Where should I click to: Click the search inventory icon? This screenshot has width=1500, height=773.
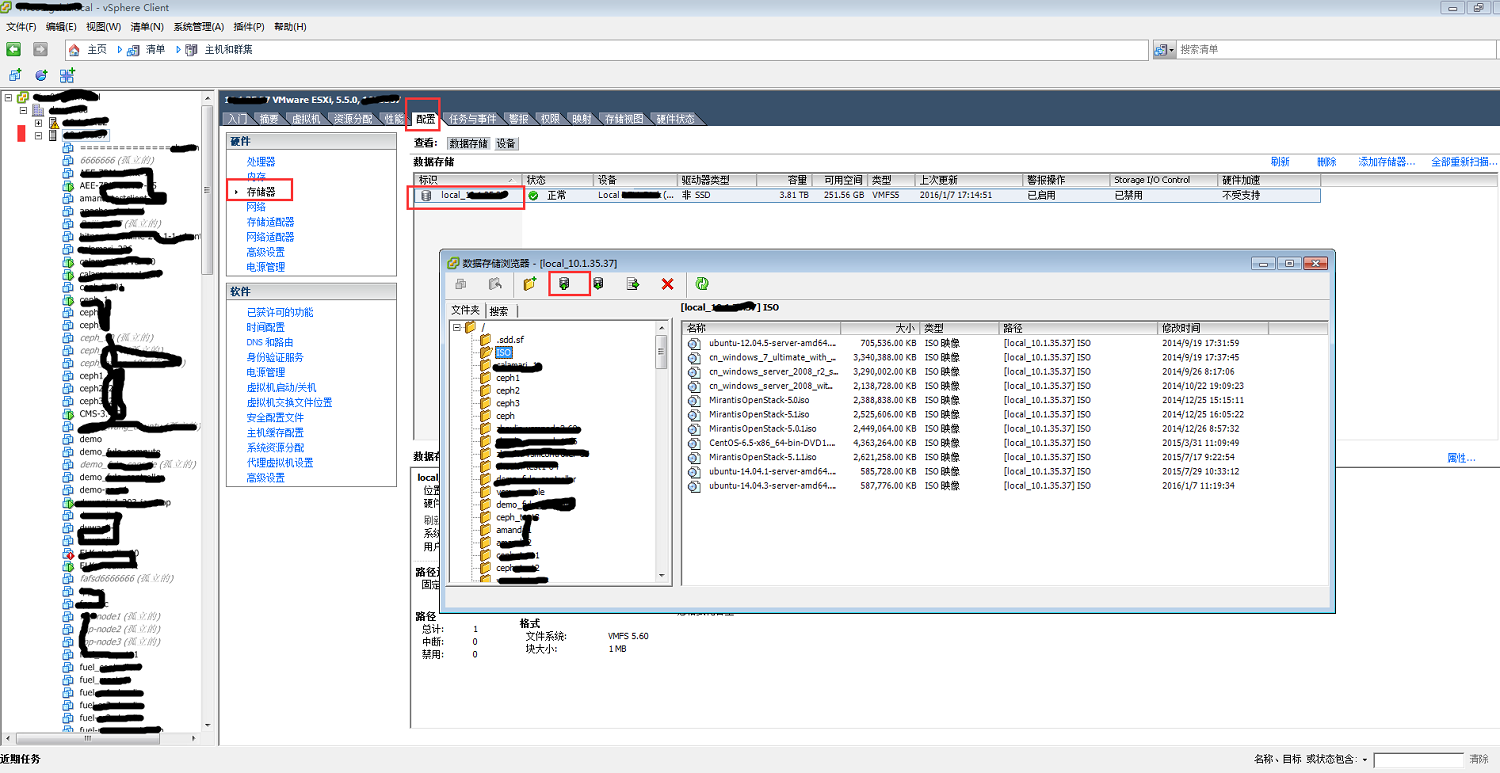pos(1160,49)
